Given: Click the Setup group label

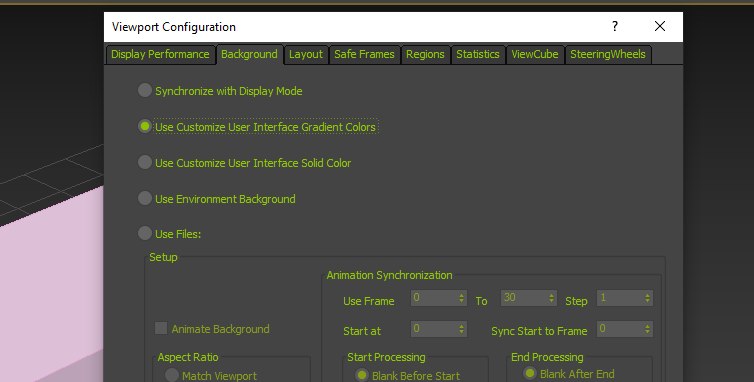Looking at the screenshot, I should (x=163, y=257).
